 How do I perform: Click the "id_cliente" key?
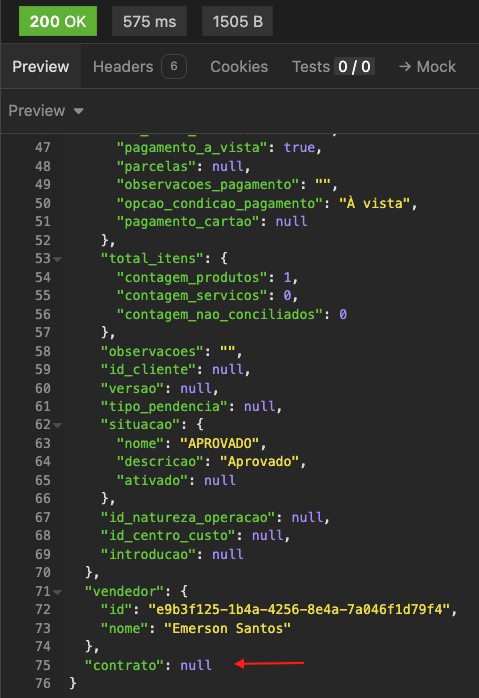[148, 369]
